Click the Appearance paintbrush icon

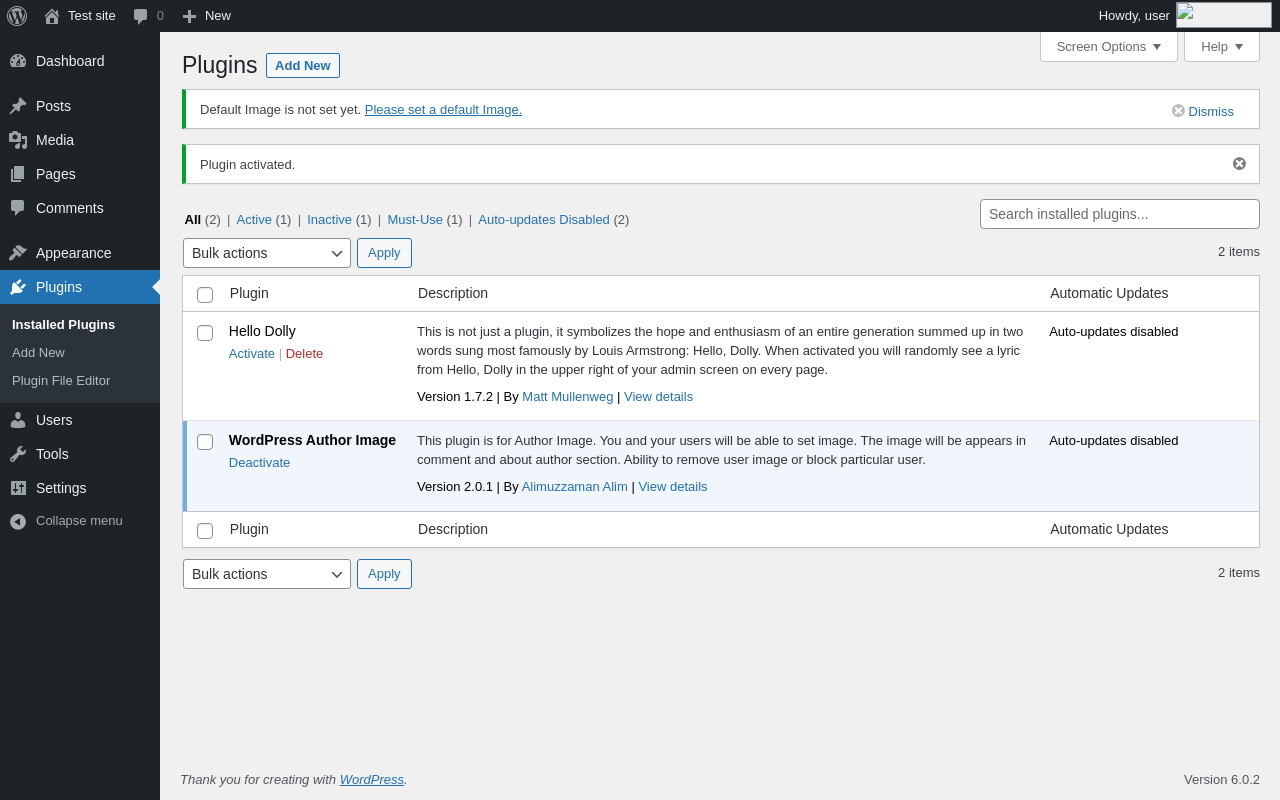tap(18, 253)
